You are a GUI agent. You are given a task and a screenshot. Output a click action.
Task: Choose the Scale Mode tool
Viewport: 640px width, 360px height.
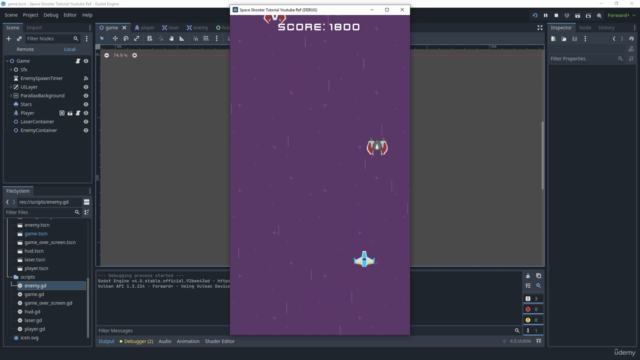[x=136, y=38]
